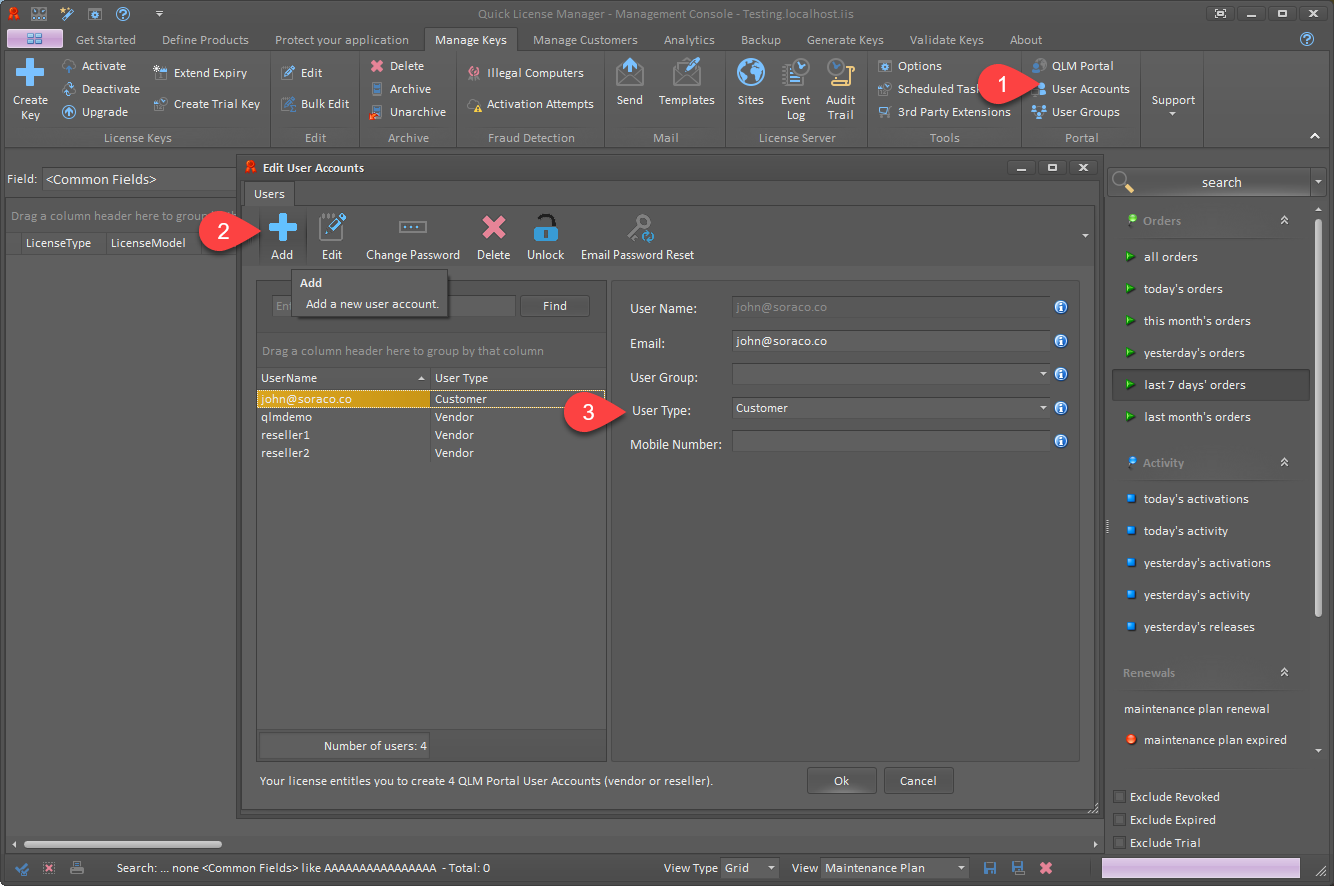The width and height of the screenshot is (1334, 886).
Task: Show info for Mobile Number field
Action: point(1061,441)
